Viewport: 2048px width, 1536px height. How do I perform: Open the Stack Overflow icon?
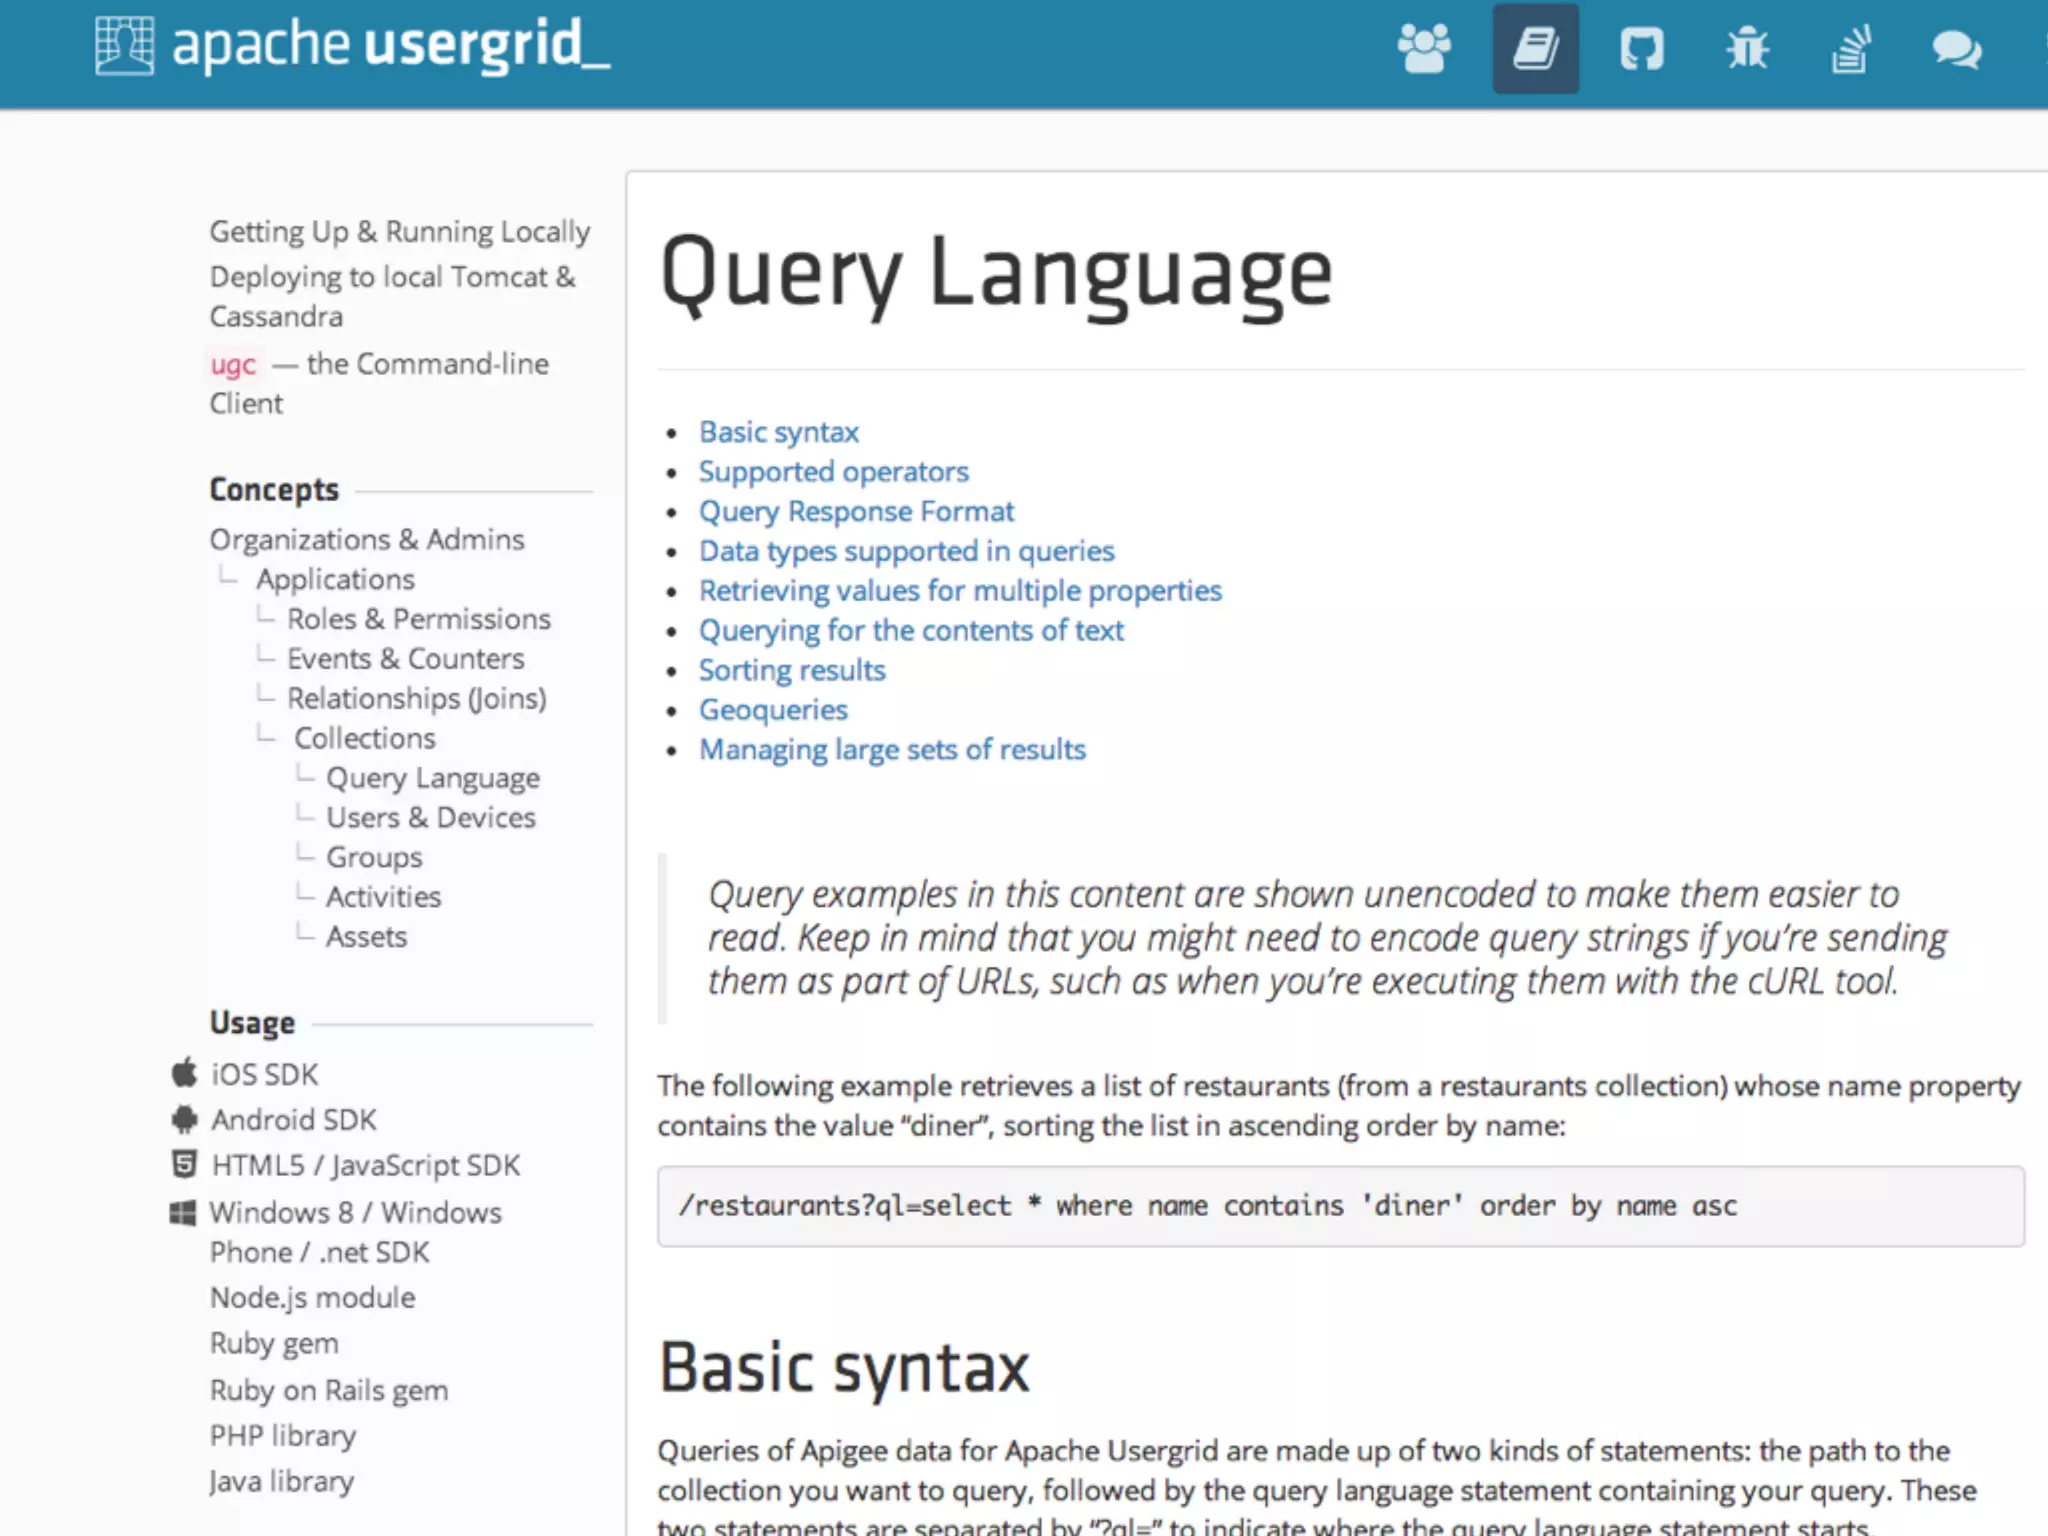pos(1851,48)
